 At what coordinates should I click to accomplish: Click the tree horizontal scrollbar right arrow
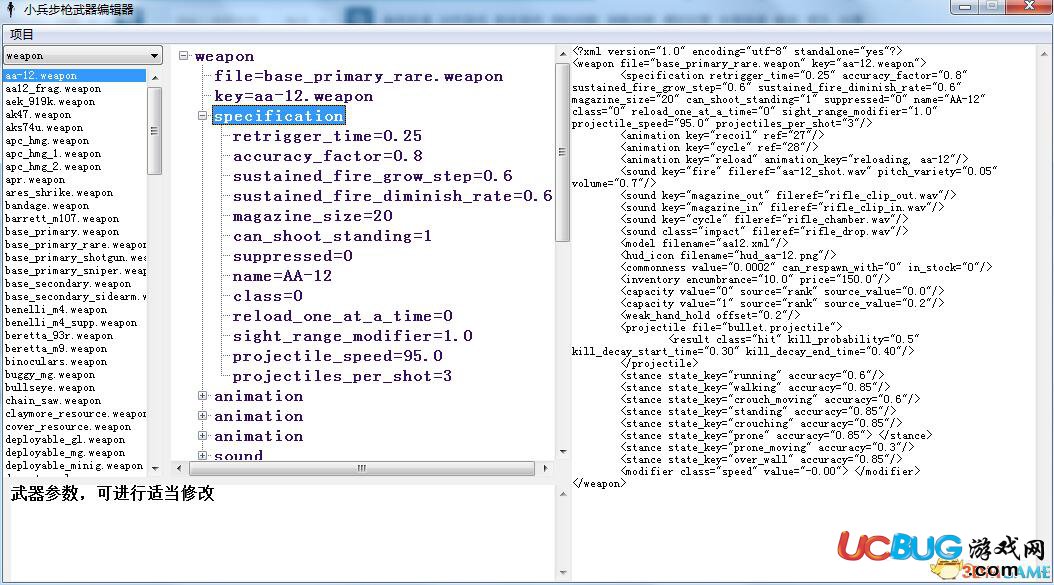545,468
